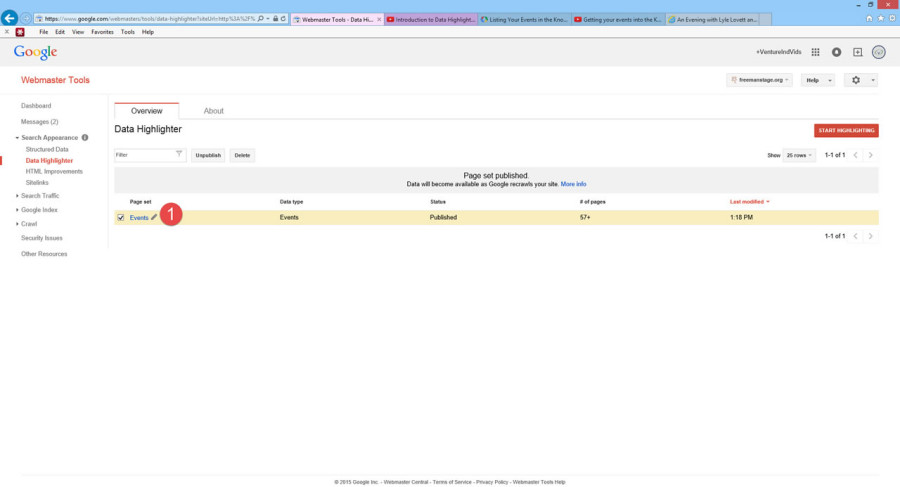The width and height of the screenshot is (900, 487).
Task: Open the Events page set link
Action: pos(139,218)
